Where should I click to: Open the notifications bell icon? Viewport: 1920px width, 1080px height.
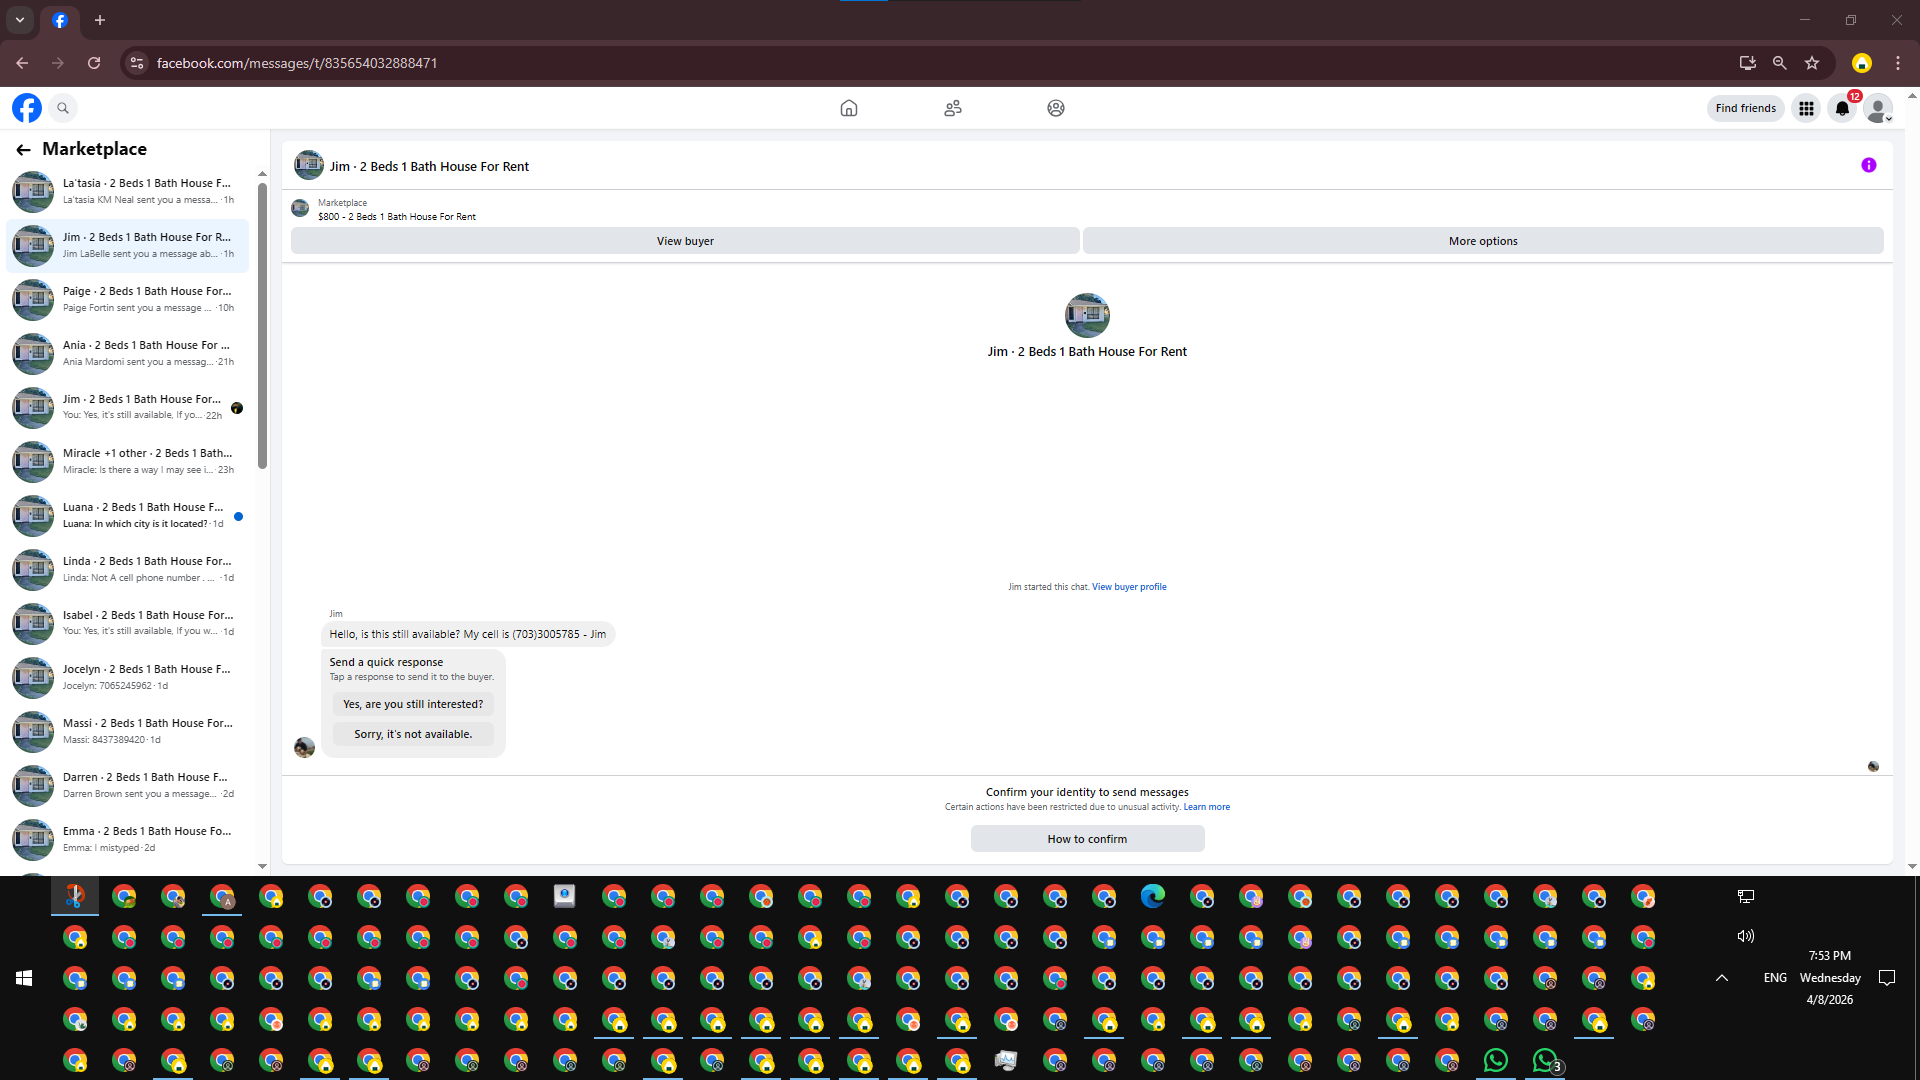tap(1842, 108)
